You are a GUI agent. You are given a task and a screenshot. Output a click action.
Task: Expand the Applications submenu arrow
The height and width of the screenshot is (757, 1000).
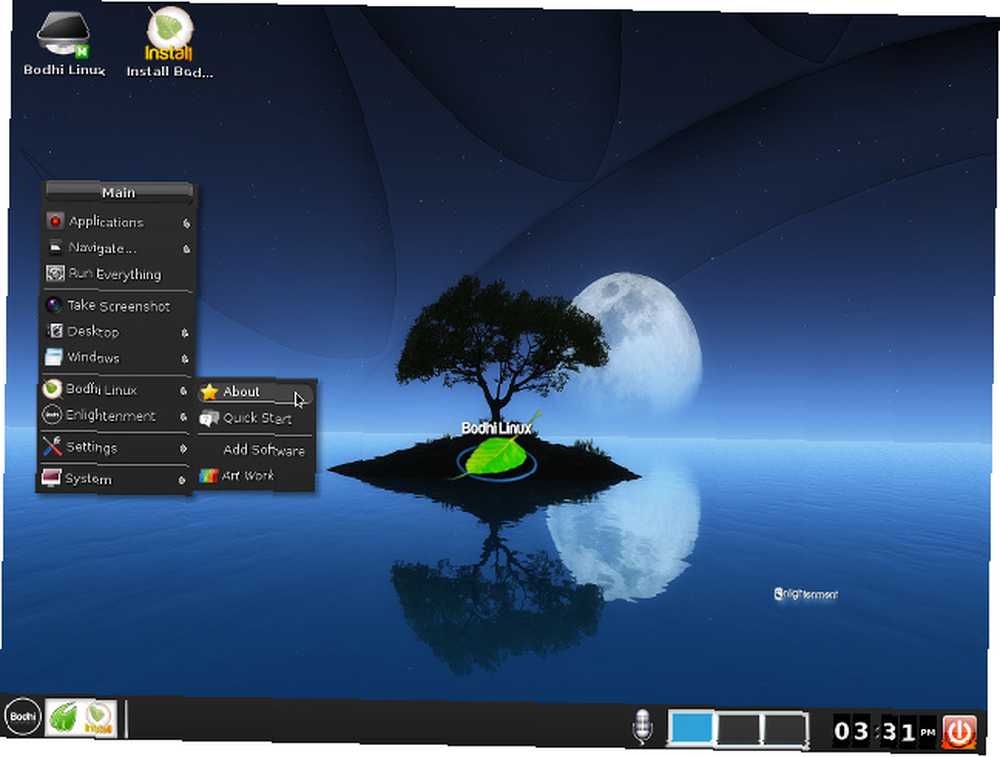click(x=186, y=223)
